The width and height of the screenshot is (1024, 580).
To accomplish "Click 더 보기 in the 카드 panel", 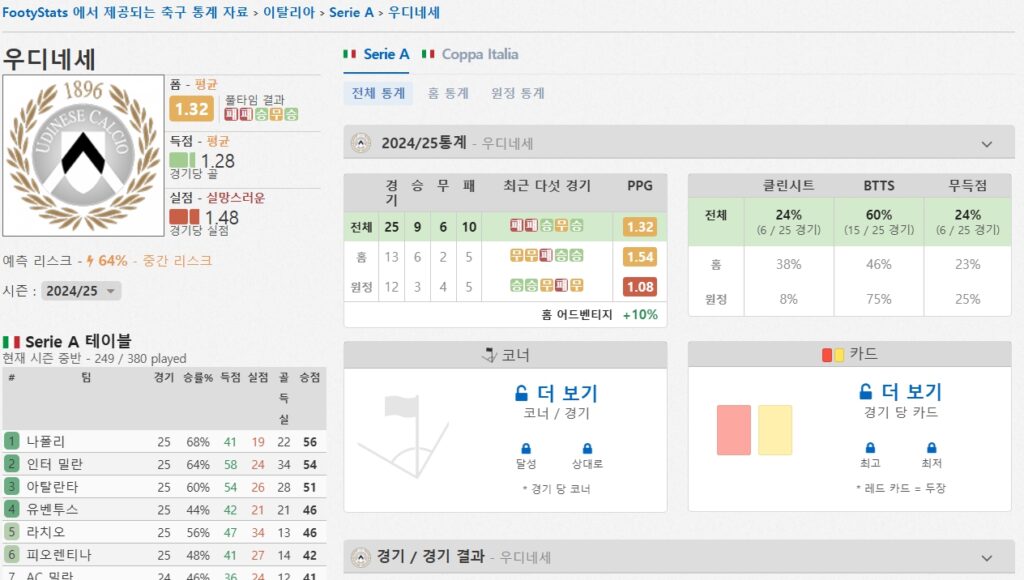I will (901, 392).
